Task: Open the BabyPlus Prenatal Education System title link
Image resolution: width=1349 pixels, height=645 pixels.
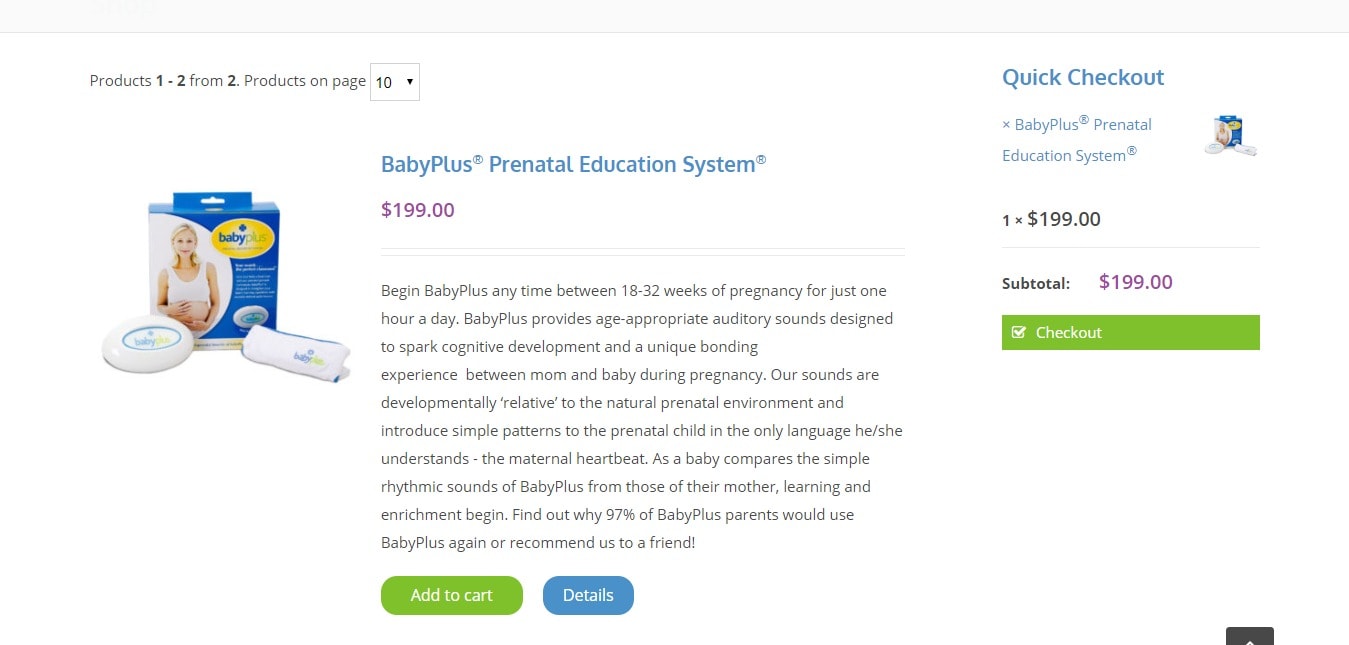Action: click(573, 164)
